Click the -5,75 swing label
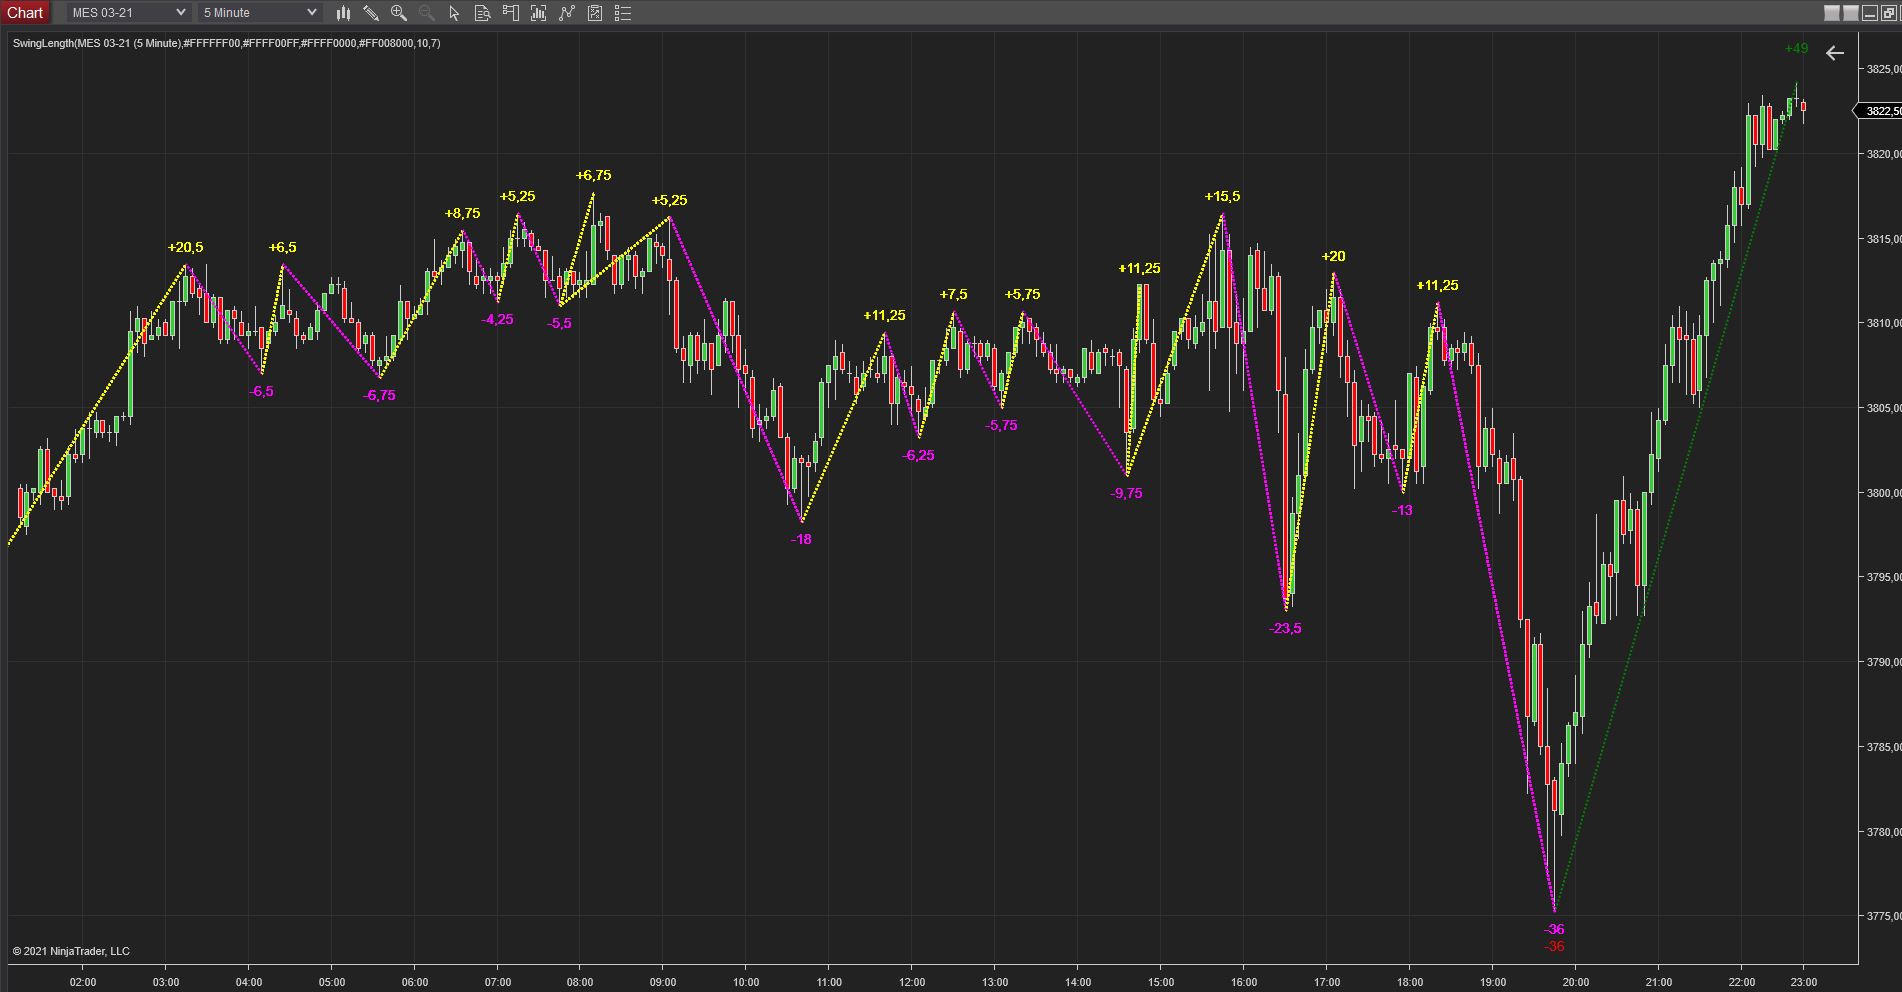 (1001, 425)
